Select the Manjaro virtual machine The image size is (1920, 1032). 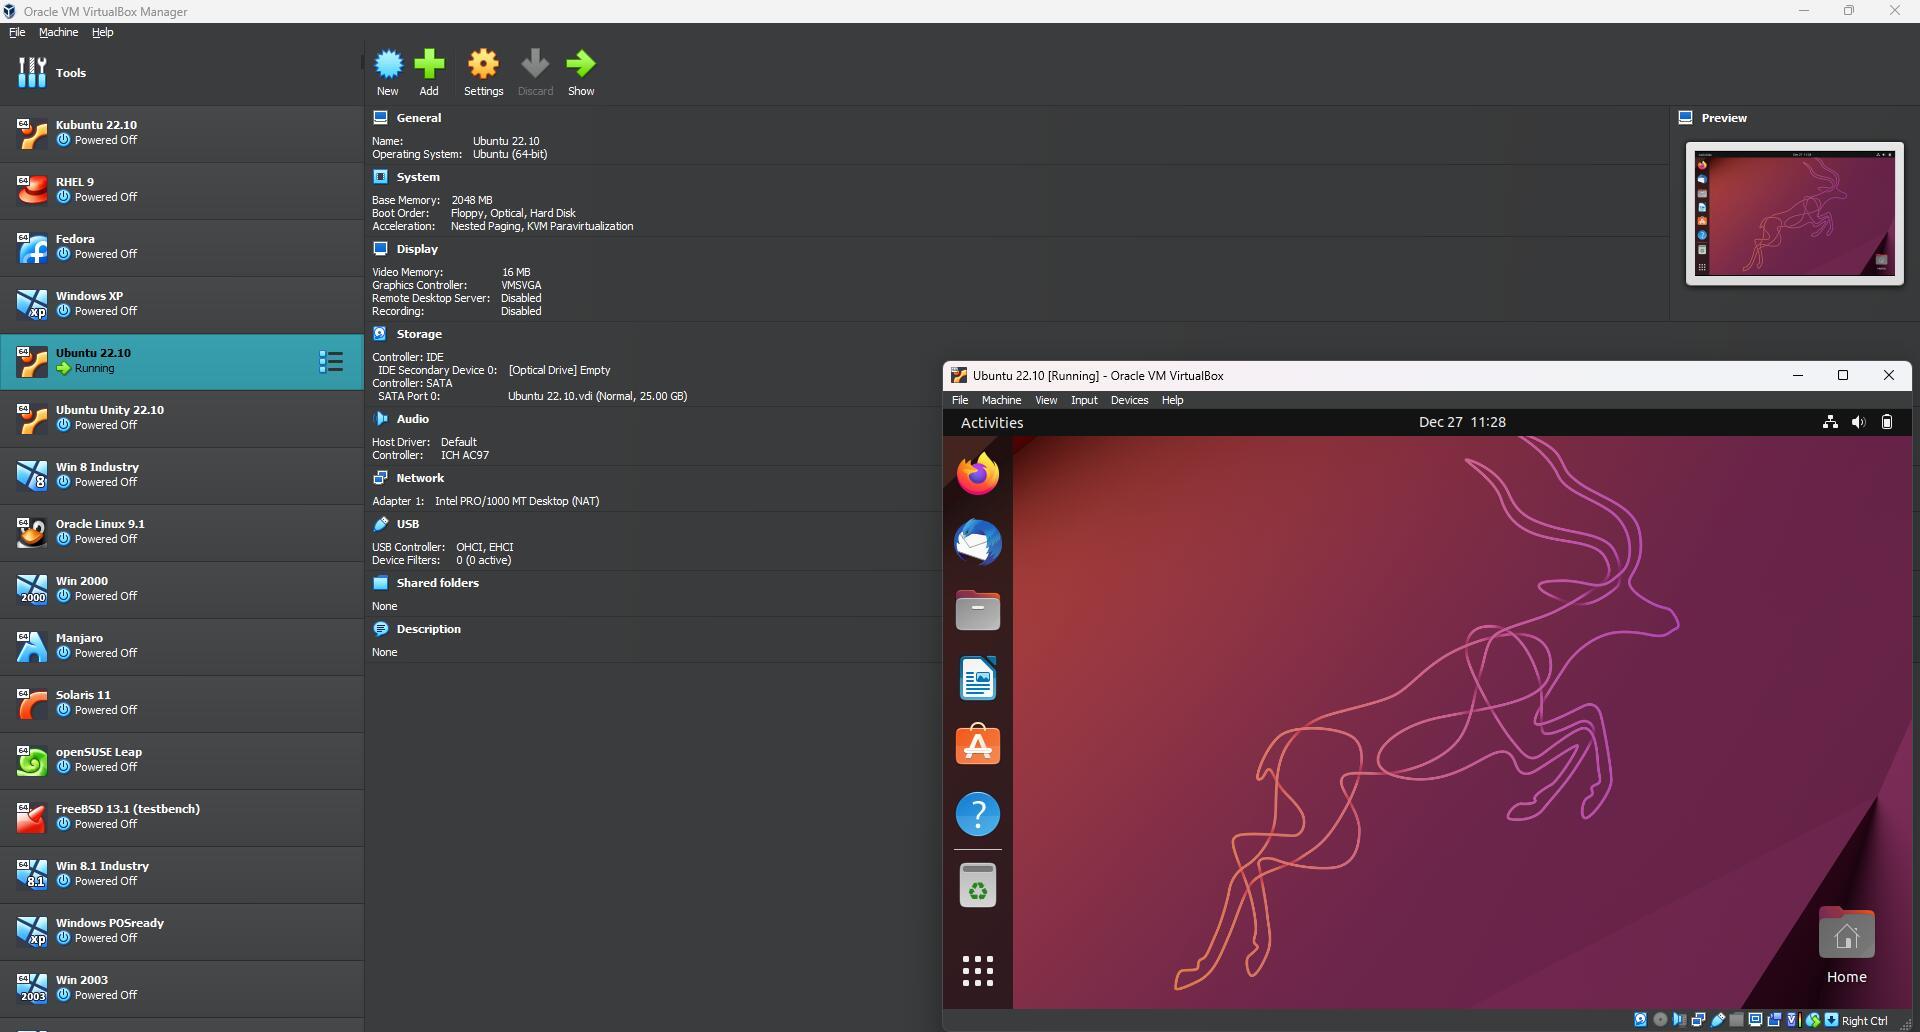click(x=181, y=646)
